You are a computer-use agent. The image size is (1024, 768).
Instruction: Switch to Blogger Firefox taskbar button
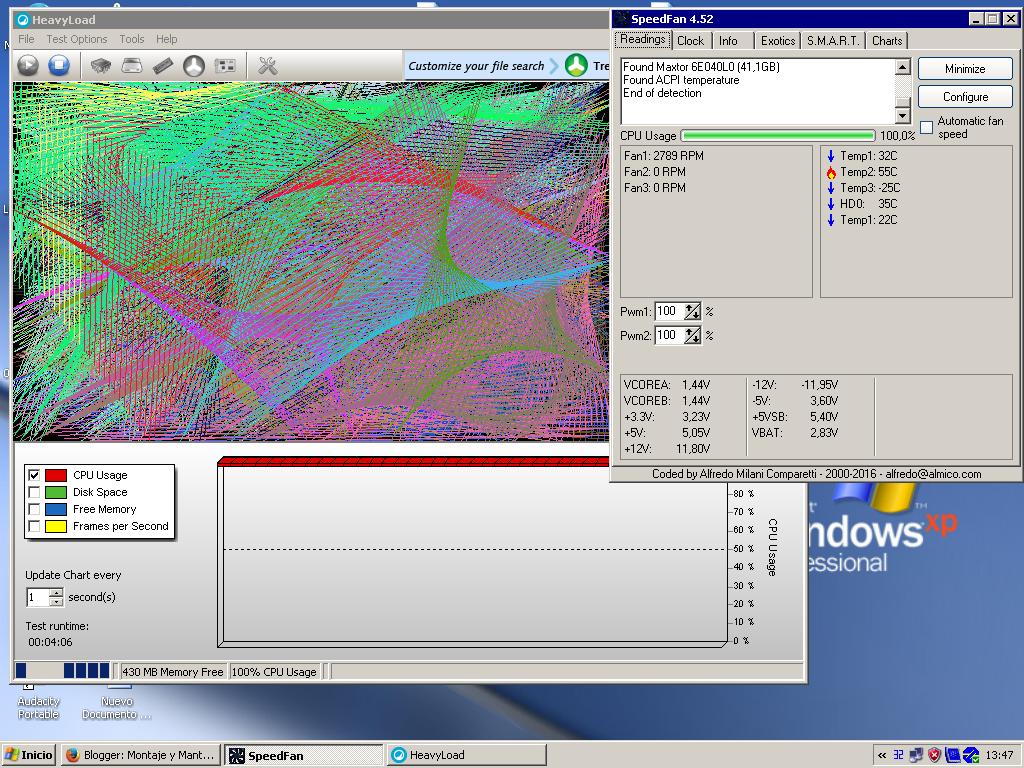point(140,755)
